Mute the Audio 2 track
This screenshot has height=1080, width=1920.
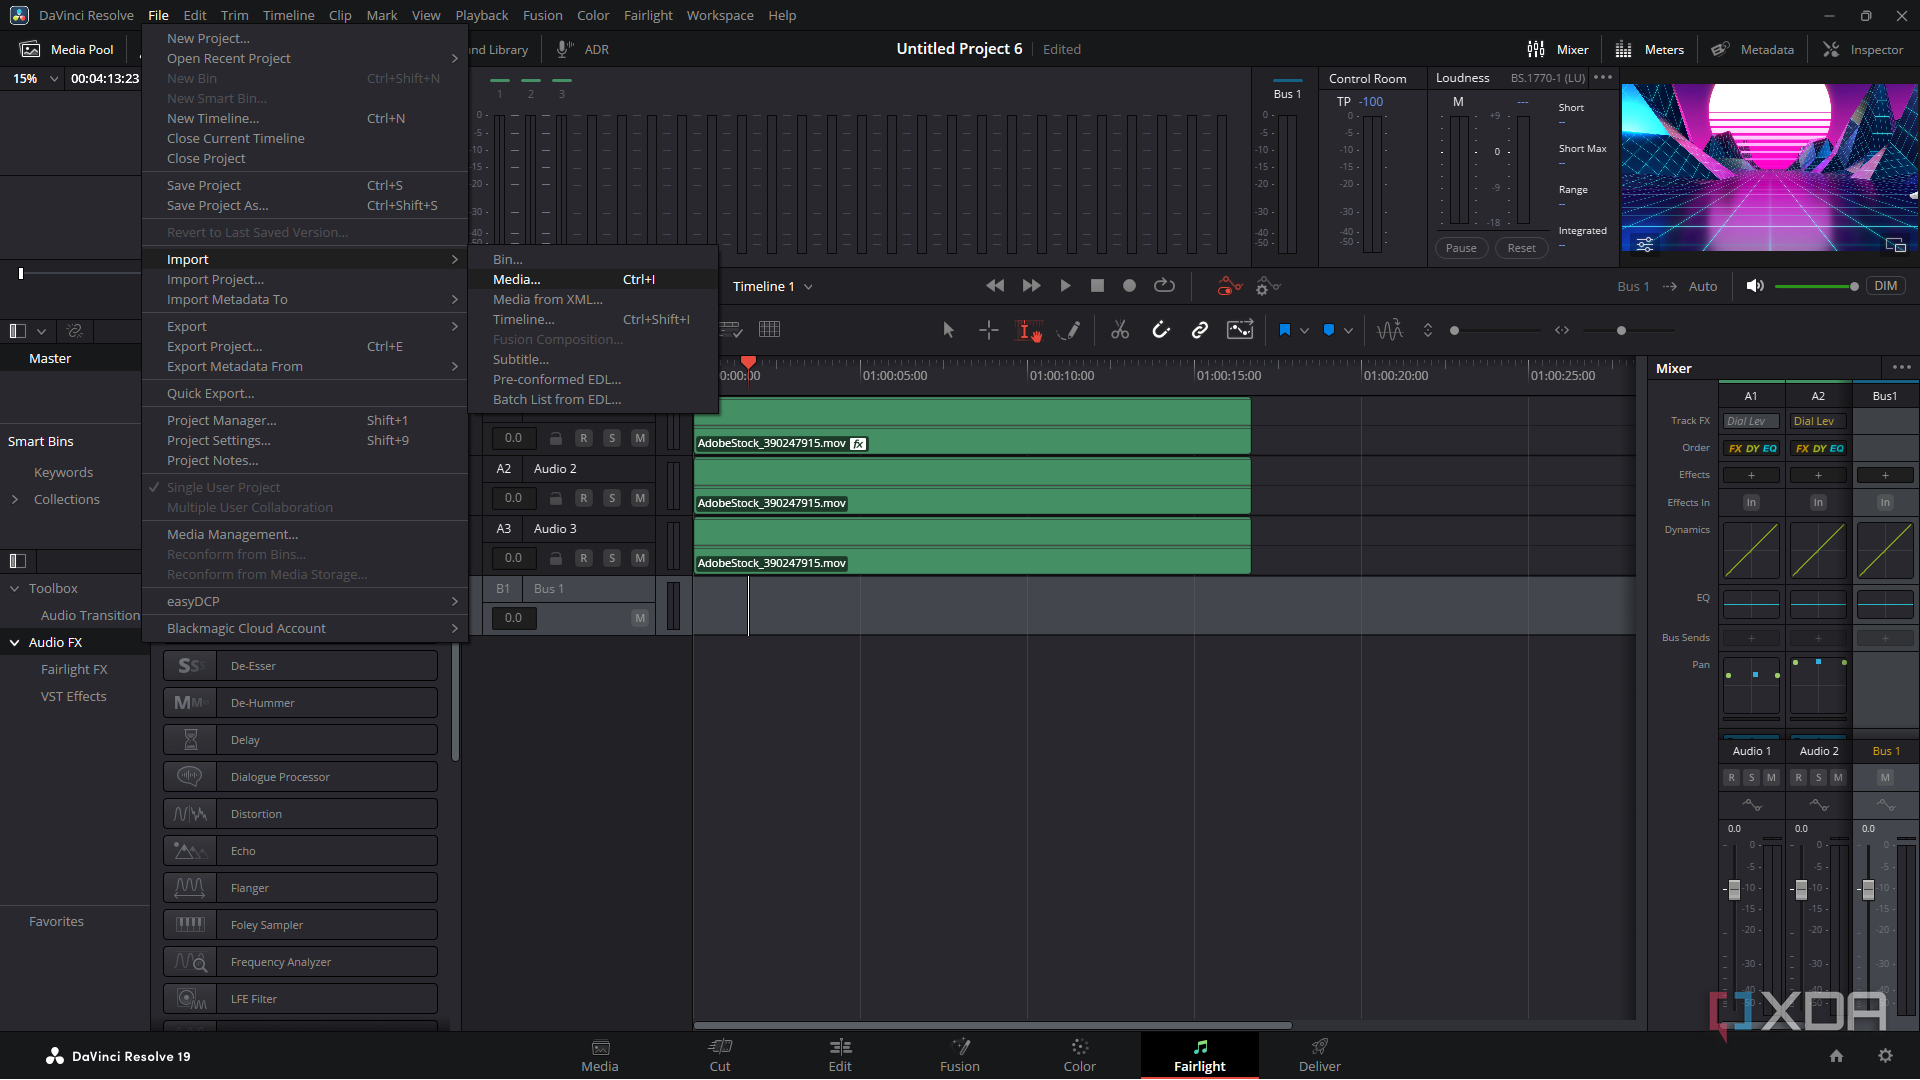(x=640, y=498)
